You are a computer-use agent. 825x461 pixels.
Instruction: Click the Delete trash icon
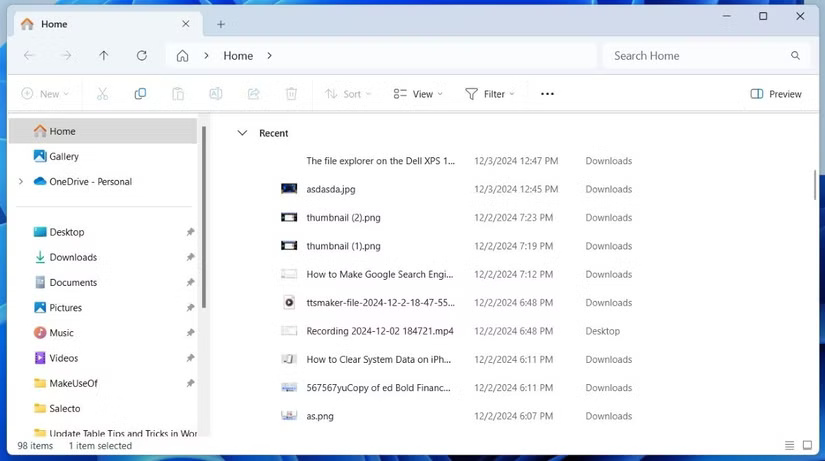[x=291, y=94]
